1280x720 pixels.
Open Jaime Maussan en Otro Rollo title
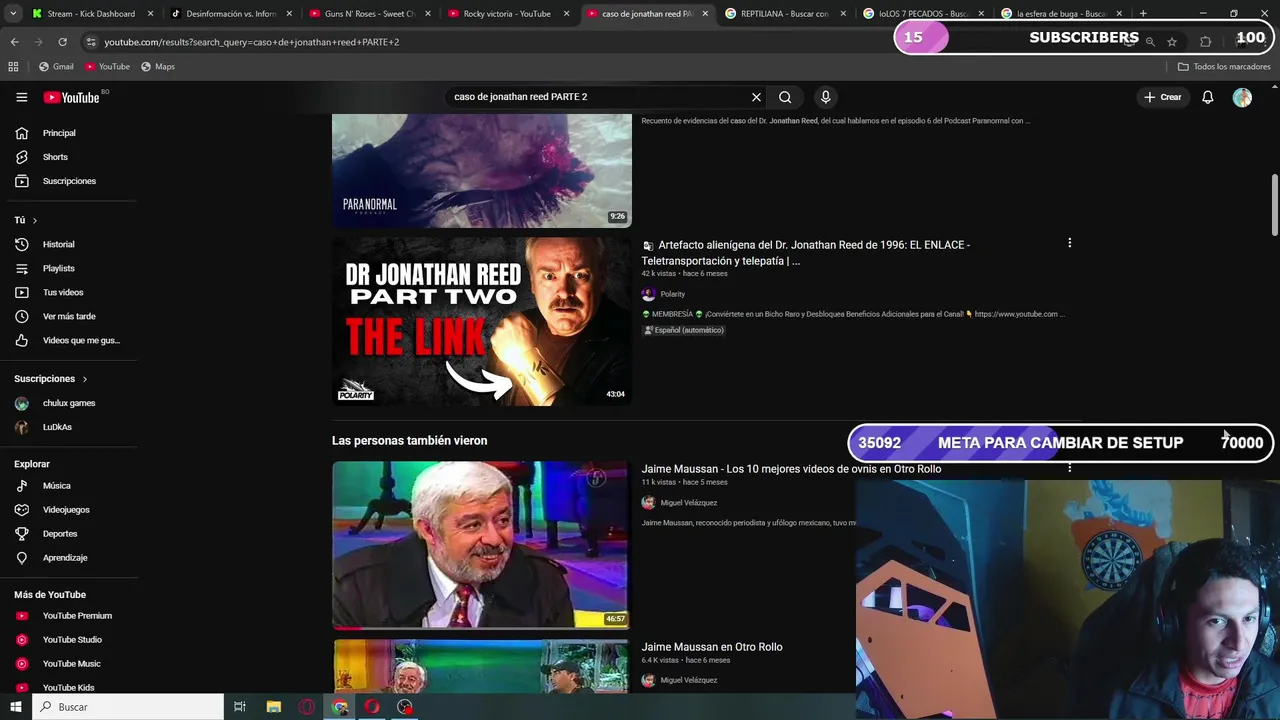pyautogui.click(x=712, y=647)
